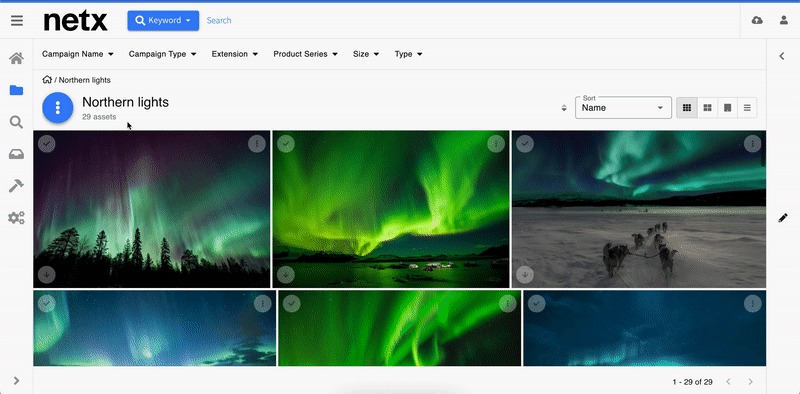
Task: Click the pencil edit icon on right panel
Action: coord(783,218)
